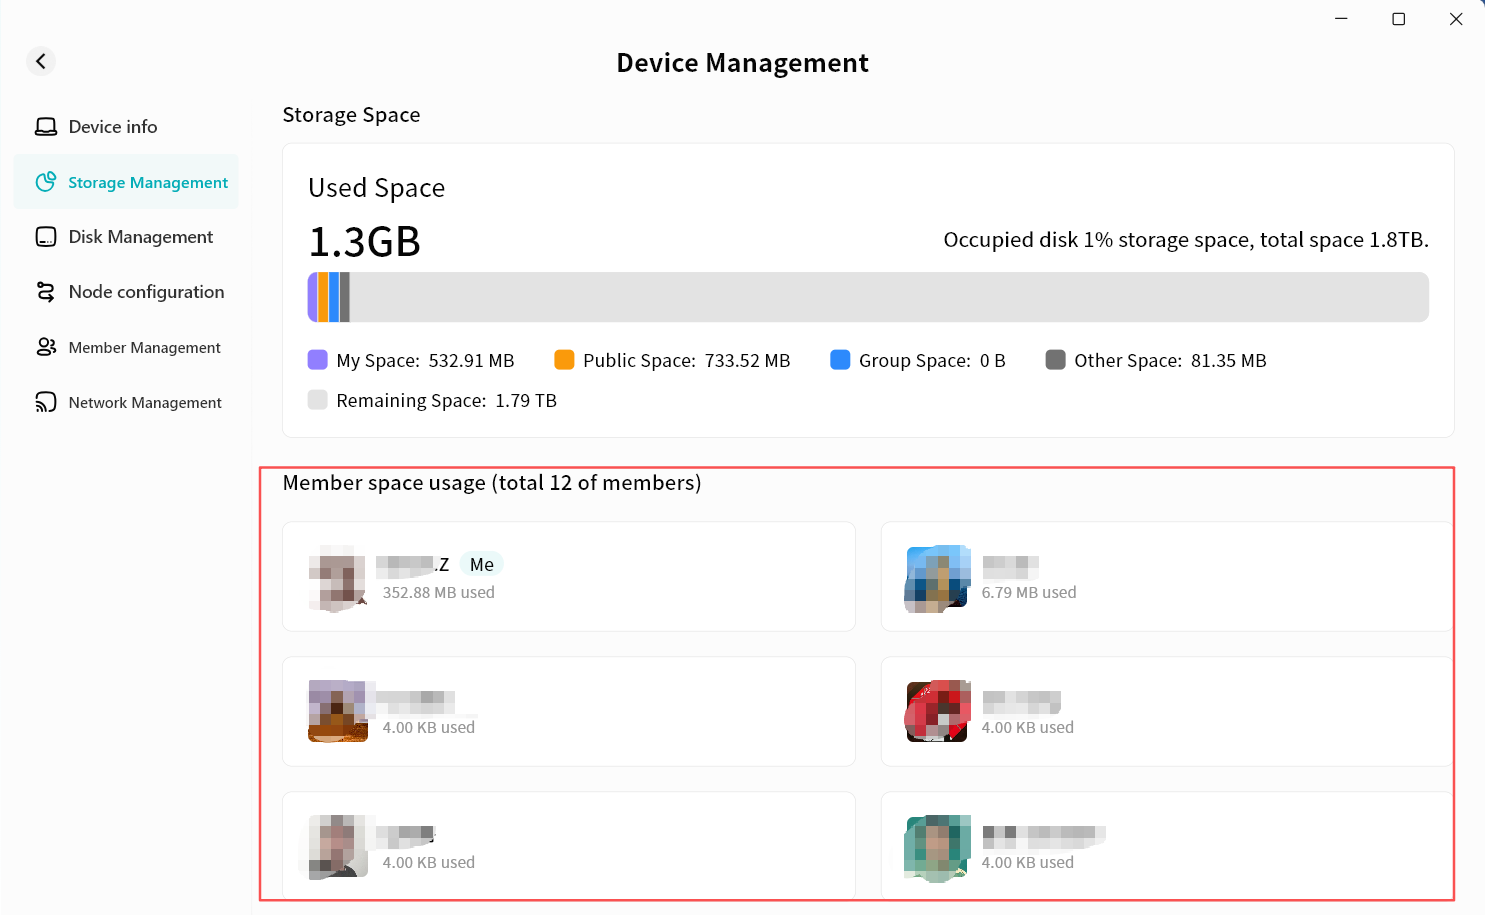Click the purple My Space swatch
This screenshot has width=1485, height=915.
point(318,360)
